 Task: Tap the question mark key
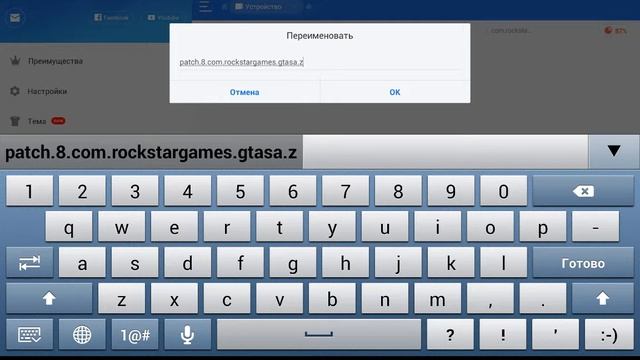450,335
